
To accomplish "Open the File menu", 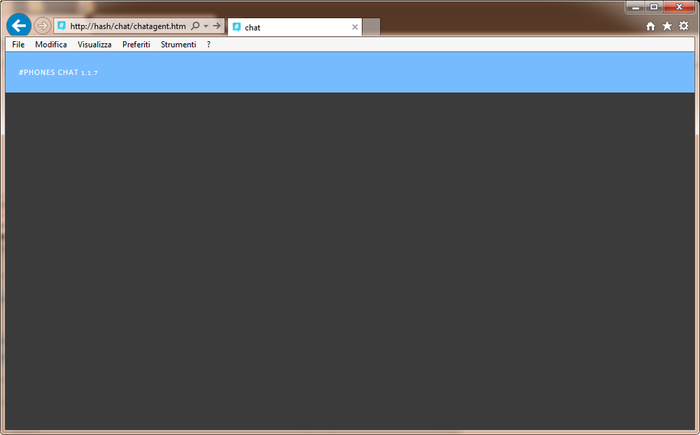I will [x=18, y=44].
